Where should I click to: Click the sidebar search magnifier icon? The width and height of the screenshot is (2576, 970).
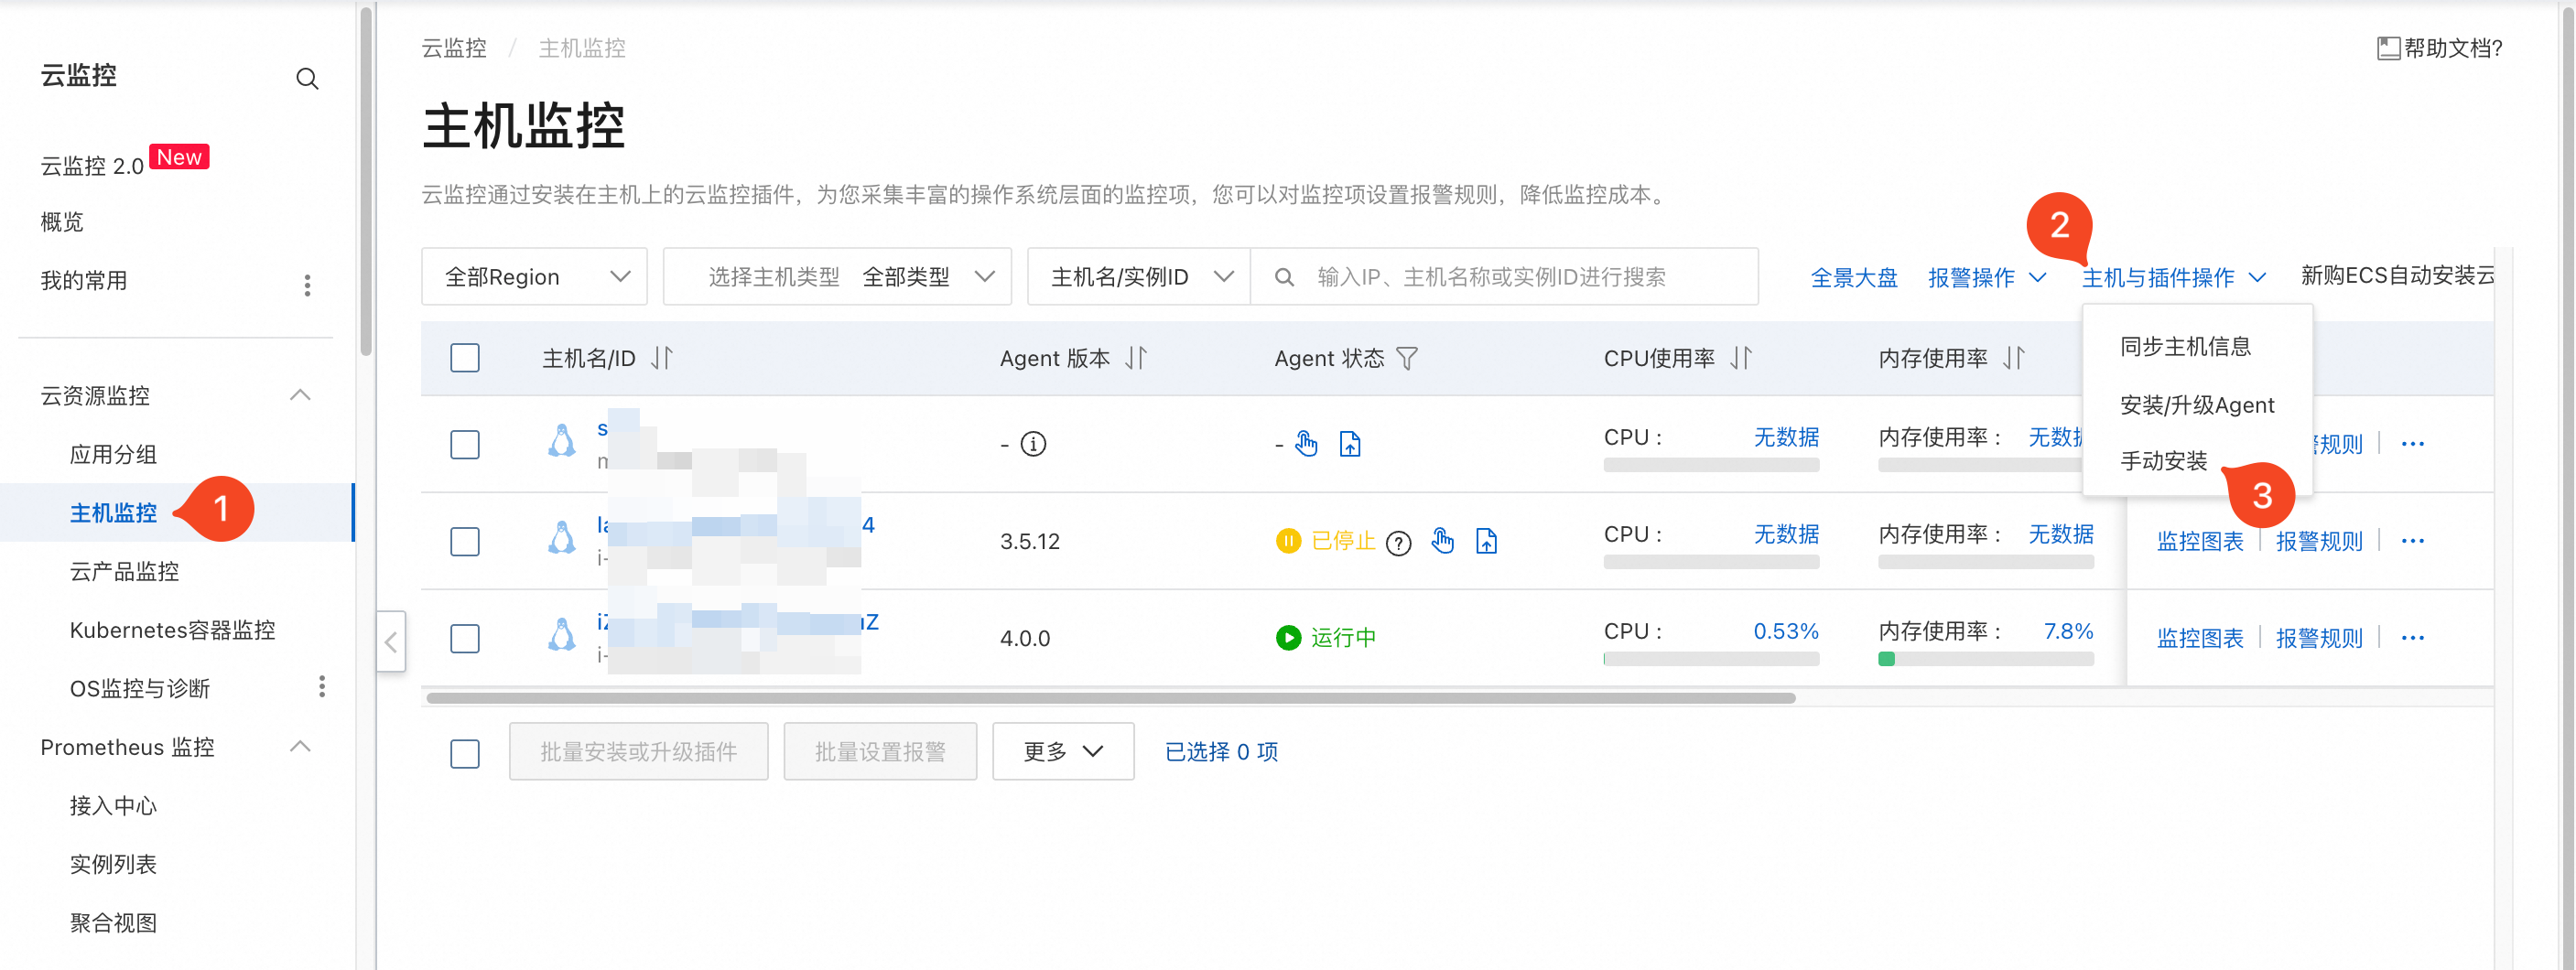click(307, 79)
